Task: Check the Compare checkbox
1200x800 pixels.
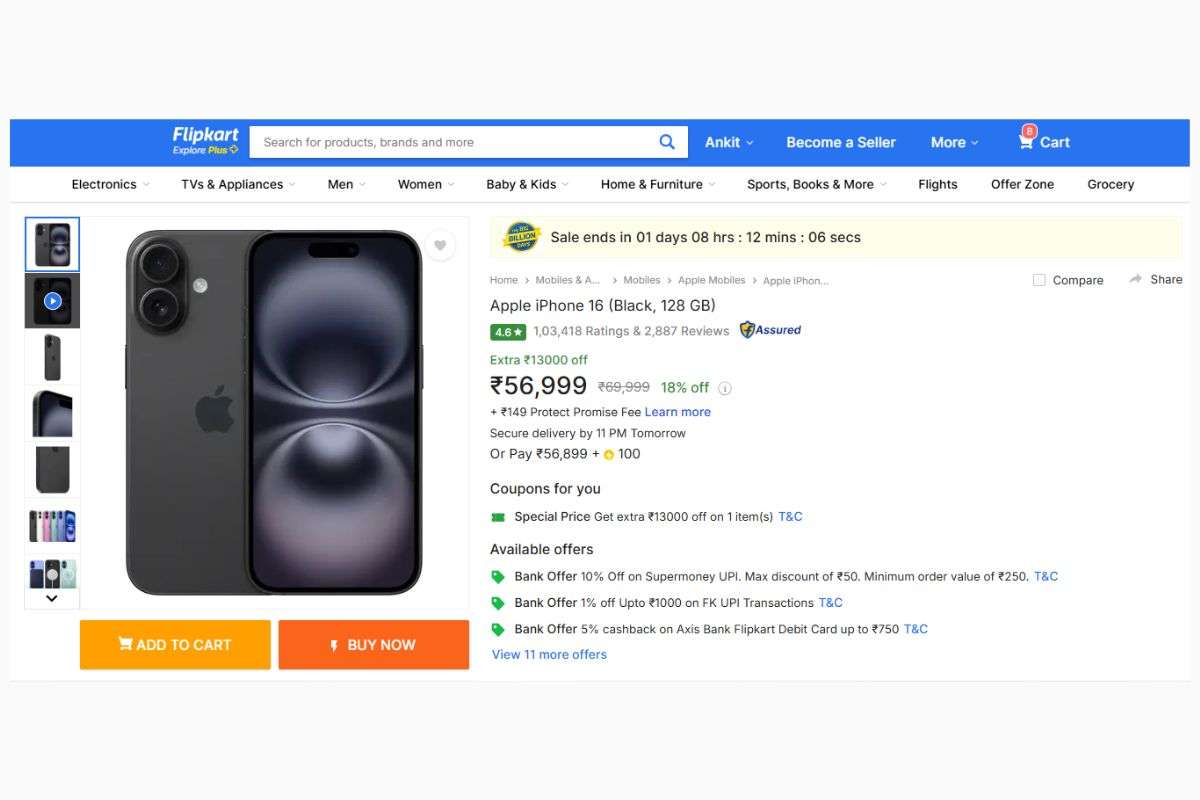Action: click(1038, 280)
